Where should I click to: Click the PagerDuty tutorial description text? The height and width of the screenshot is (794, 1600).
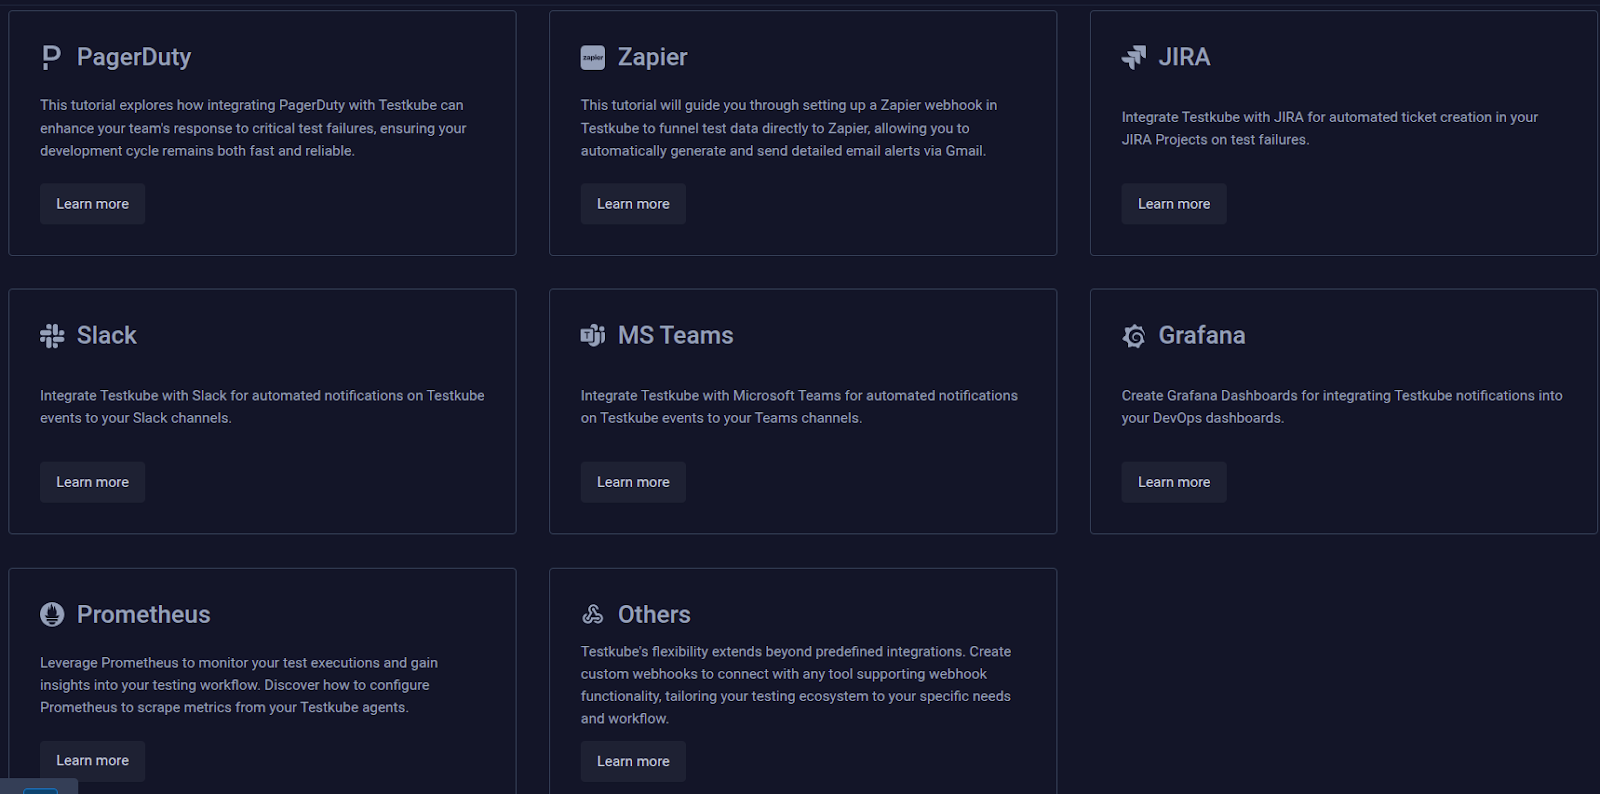pyautogui.click(x=254, y=128)
